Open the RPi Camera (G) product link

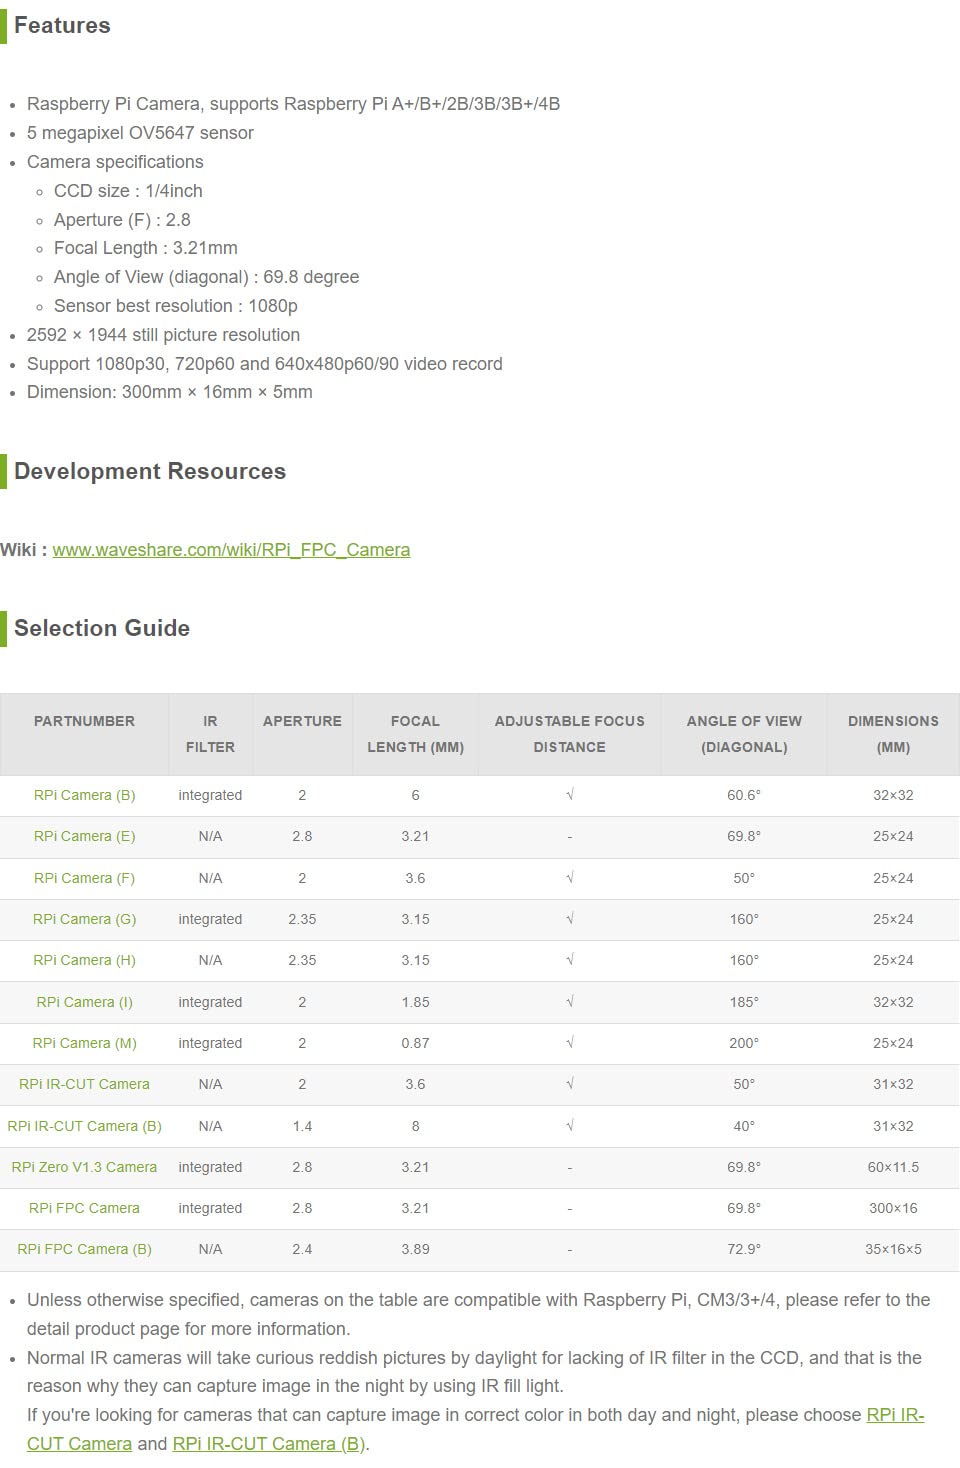pos(84,919)
